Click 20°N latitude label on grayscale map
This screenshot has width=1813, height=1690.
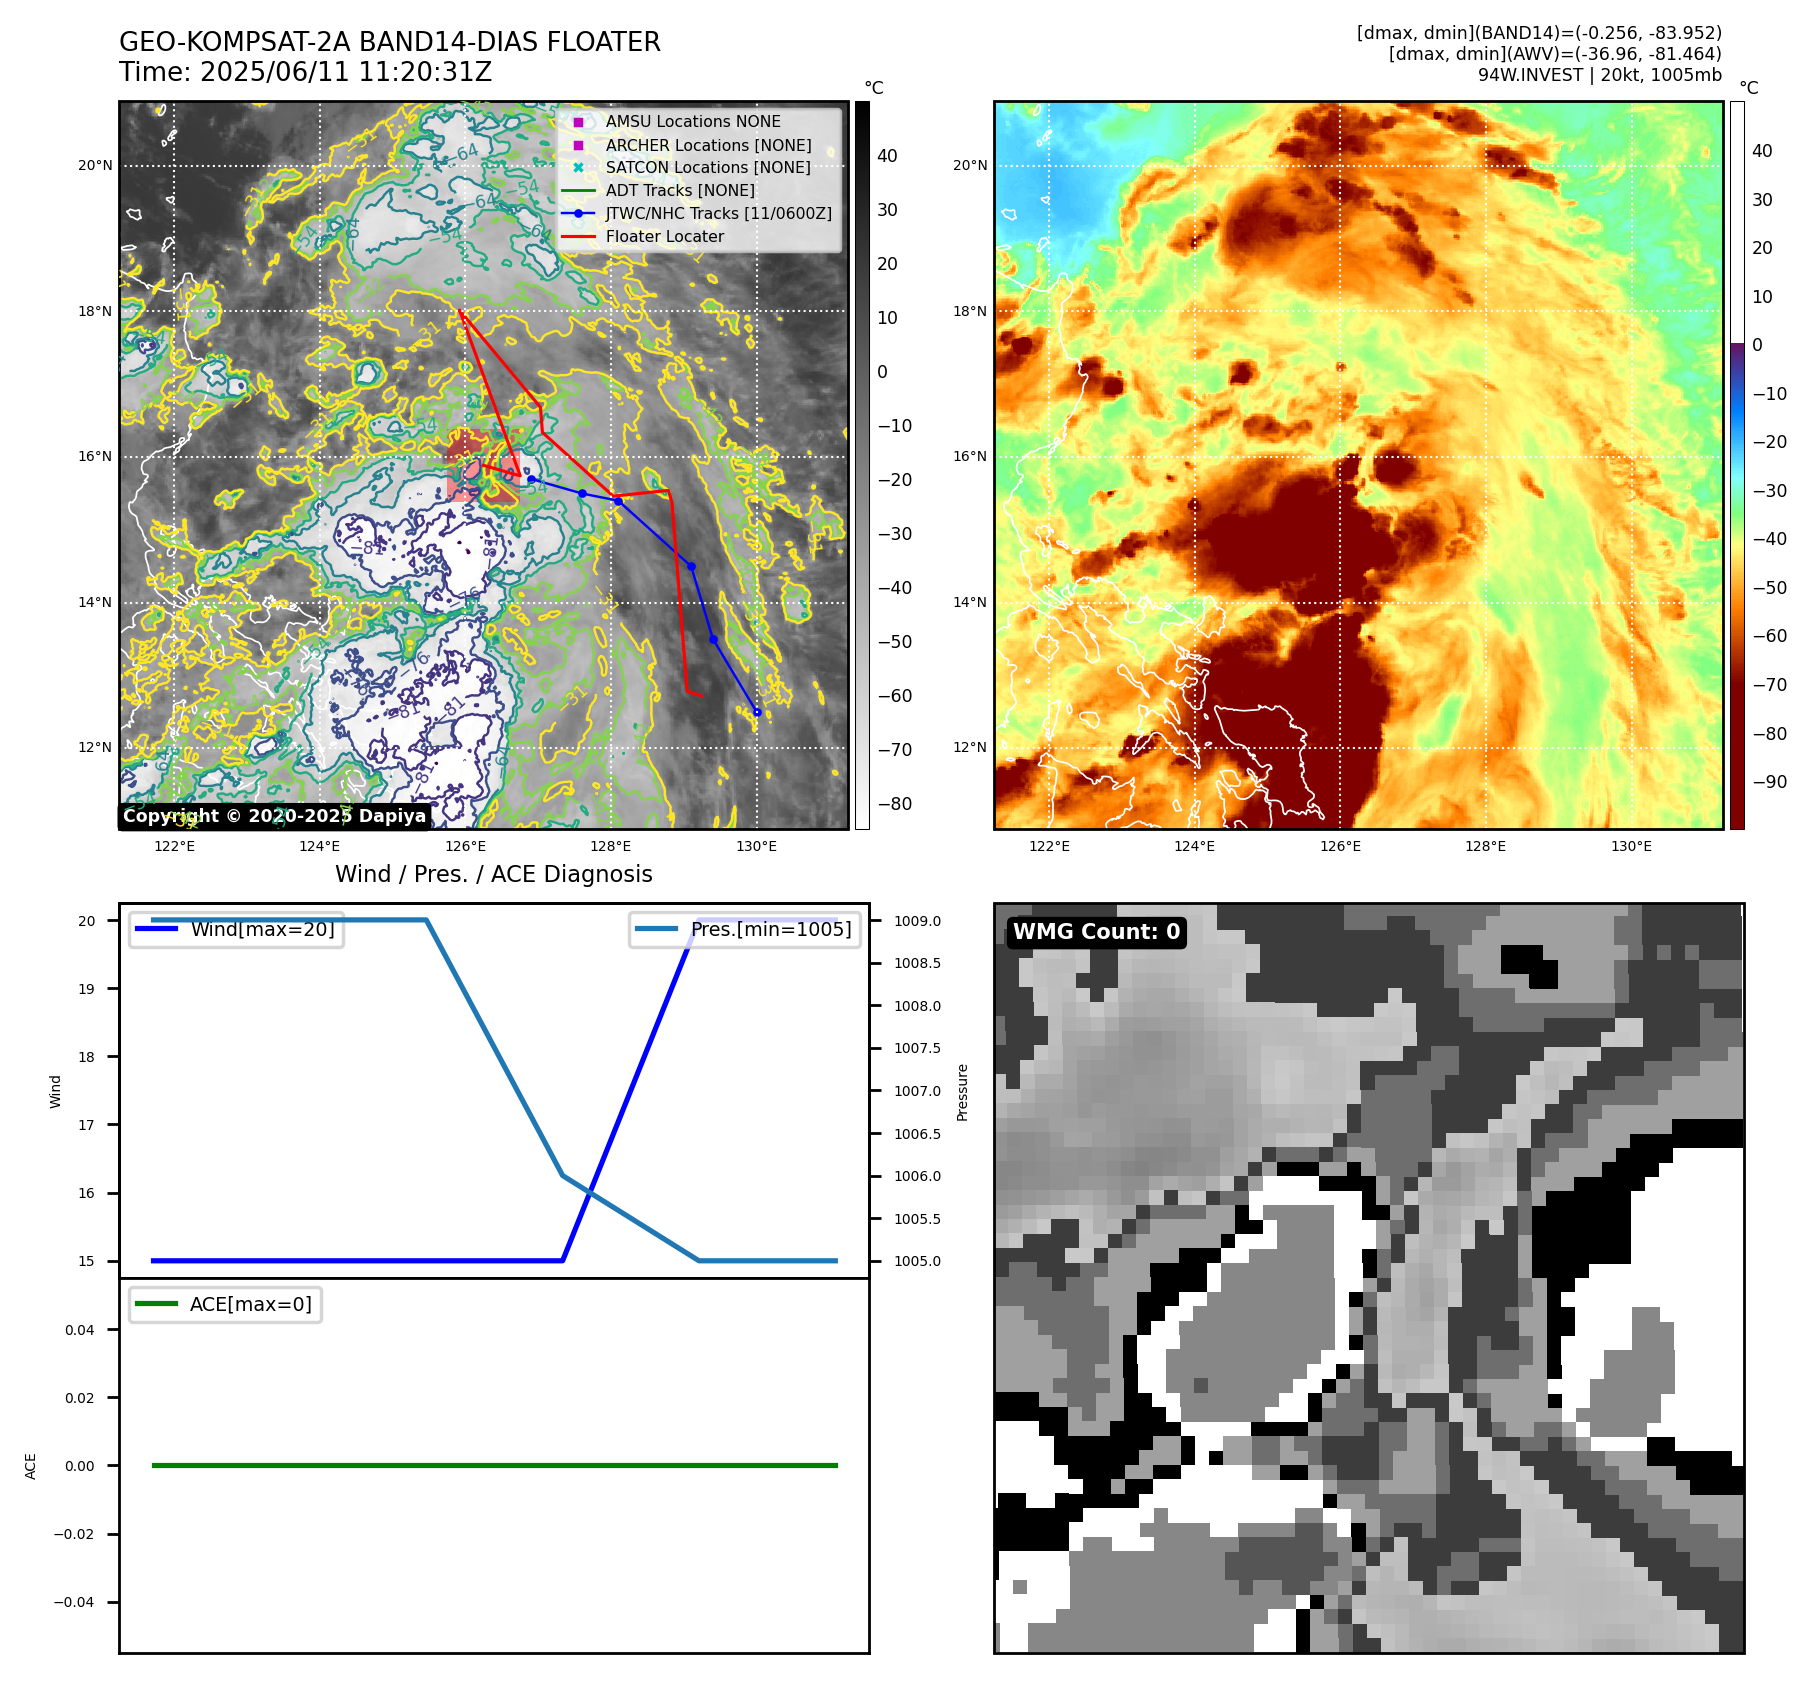click(x=95, y=166)
